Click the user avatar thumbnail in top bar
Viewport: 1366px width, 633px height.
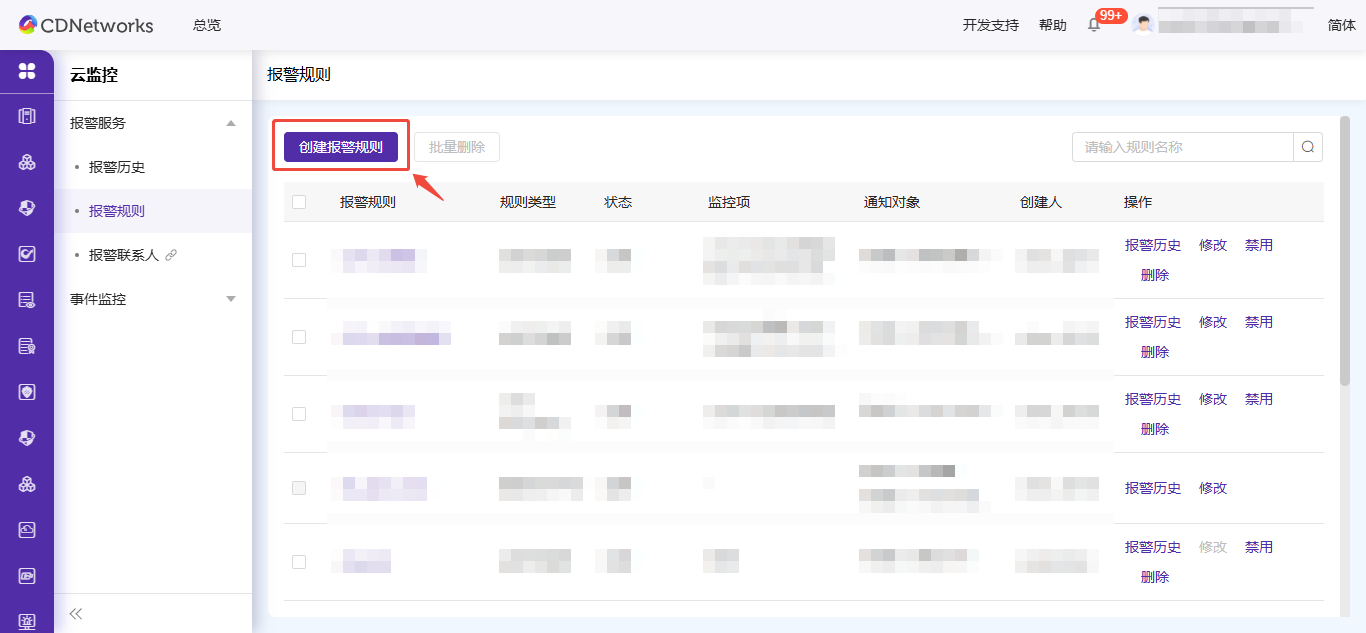(x=1143, y=24)
